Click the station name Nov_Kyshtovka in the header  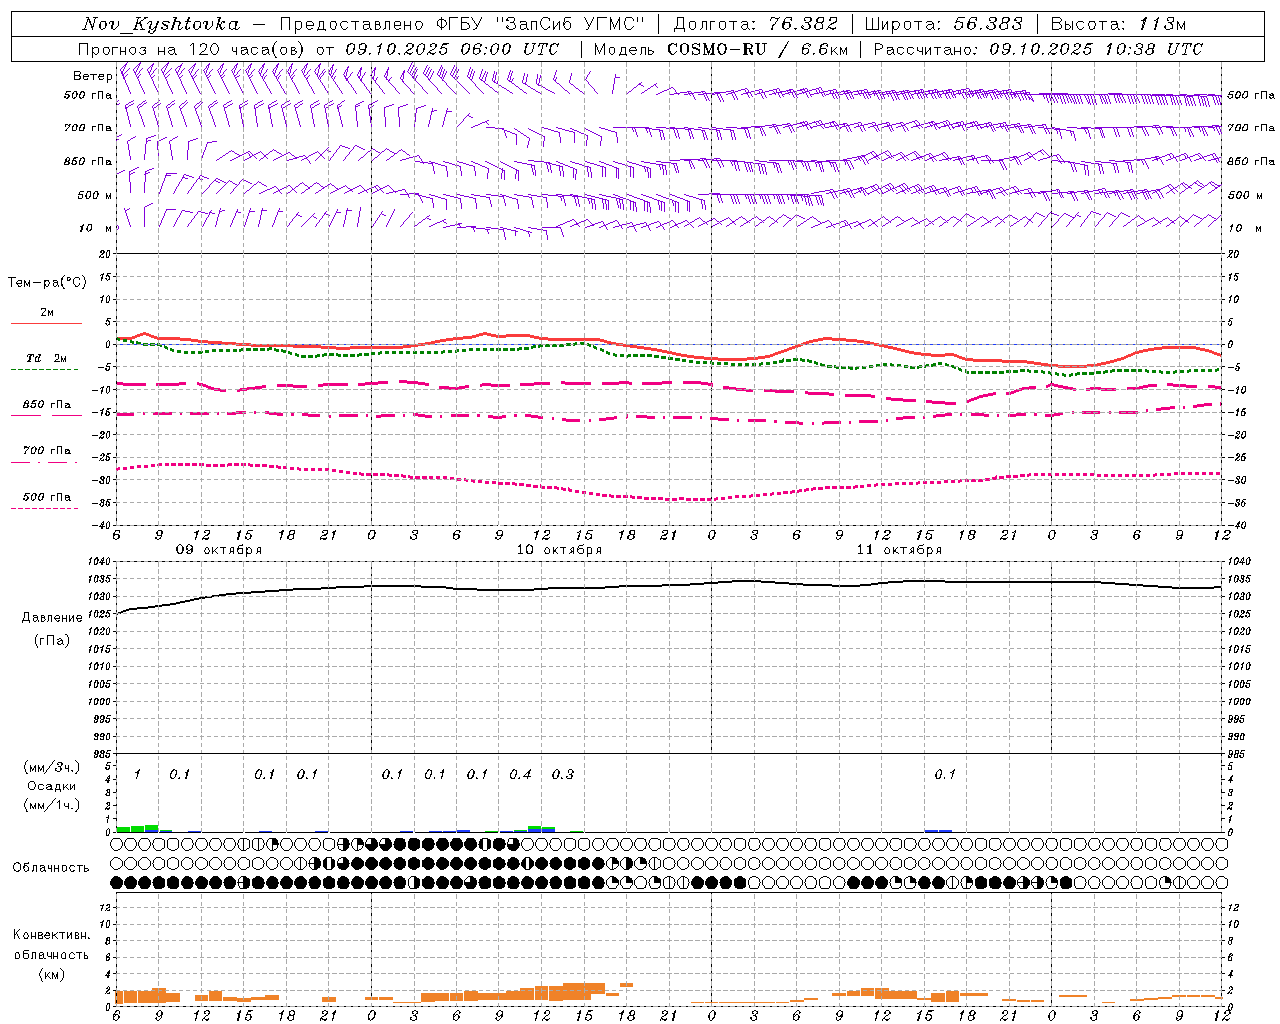tap(161, 24)
